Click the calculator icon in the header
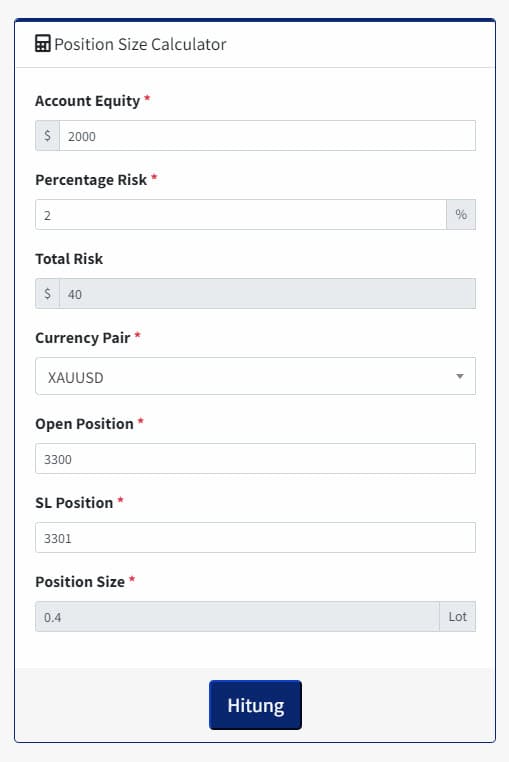This screenshot has height=762, width=509. click(x=43, y=44)
